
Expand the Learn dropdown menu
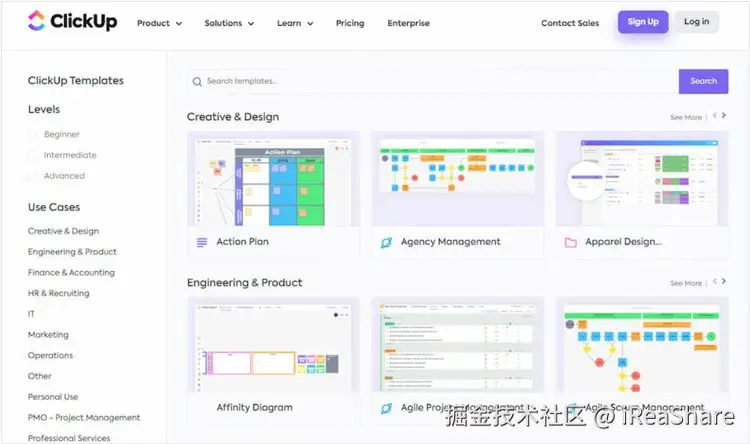(295, 23)
